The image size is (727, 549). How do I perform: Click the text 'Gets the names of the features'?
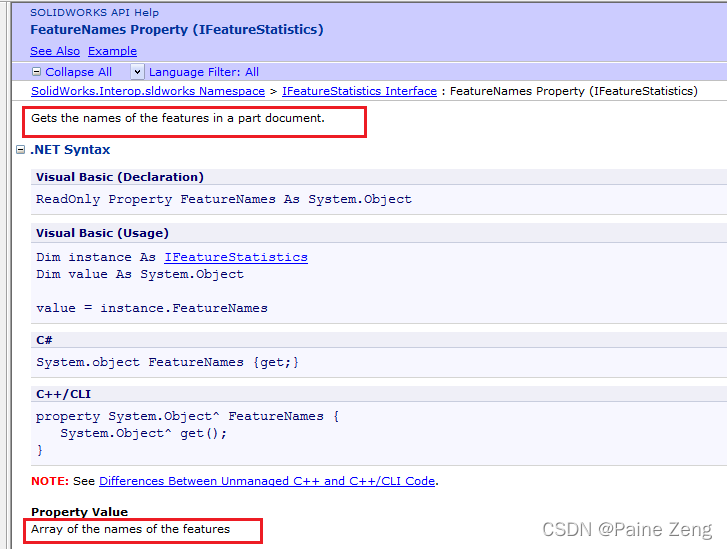(120, 118)
